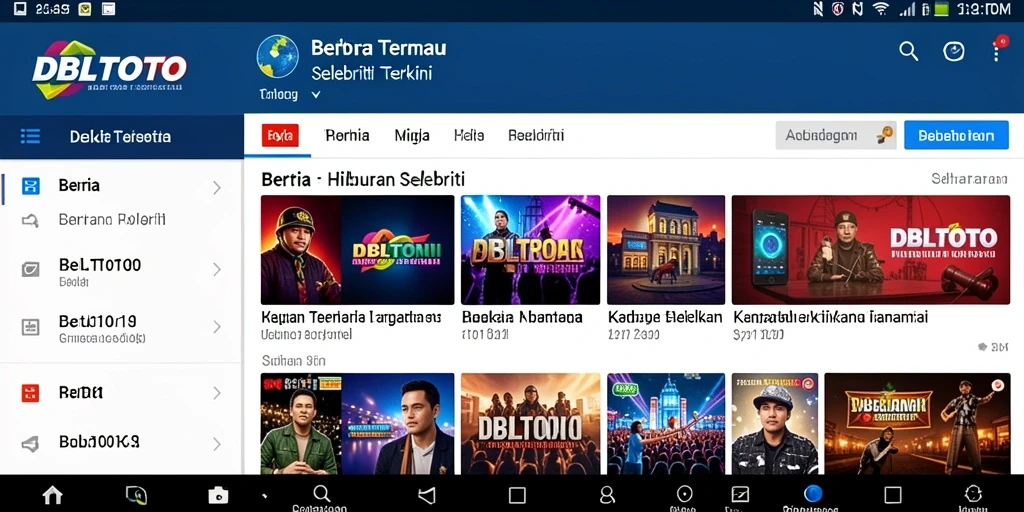Tap the camera icon in bottom bar
1024x512 pixels.
[x=218, y=496]
